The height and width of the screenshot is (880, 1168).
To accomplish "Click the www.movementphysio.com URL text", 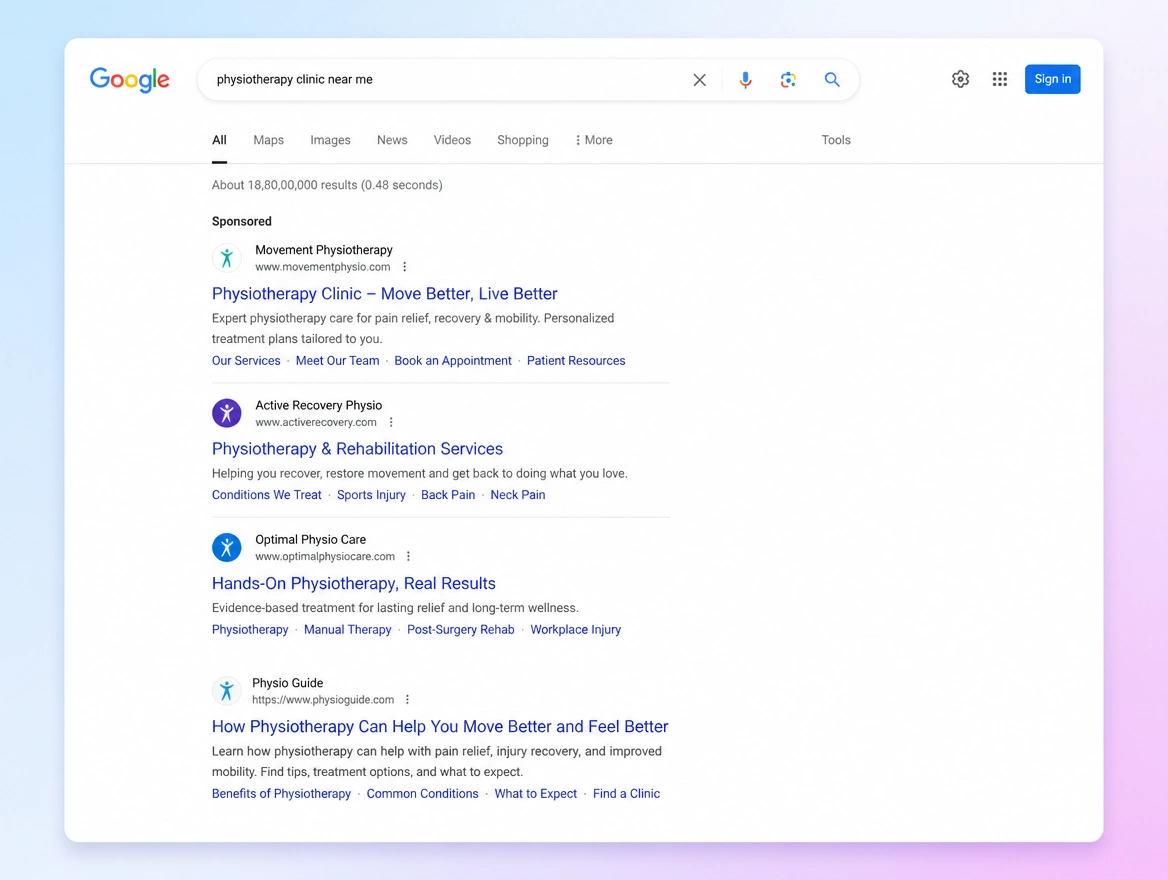I will (x=323, y=267).
